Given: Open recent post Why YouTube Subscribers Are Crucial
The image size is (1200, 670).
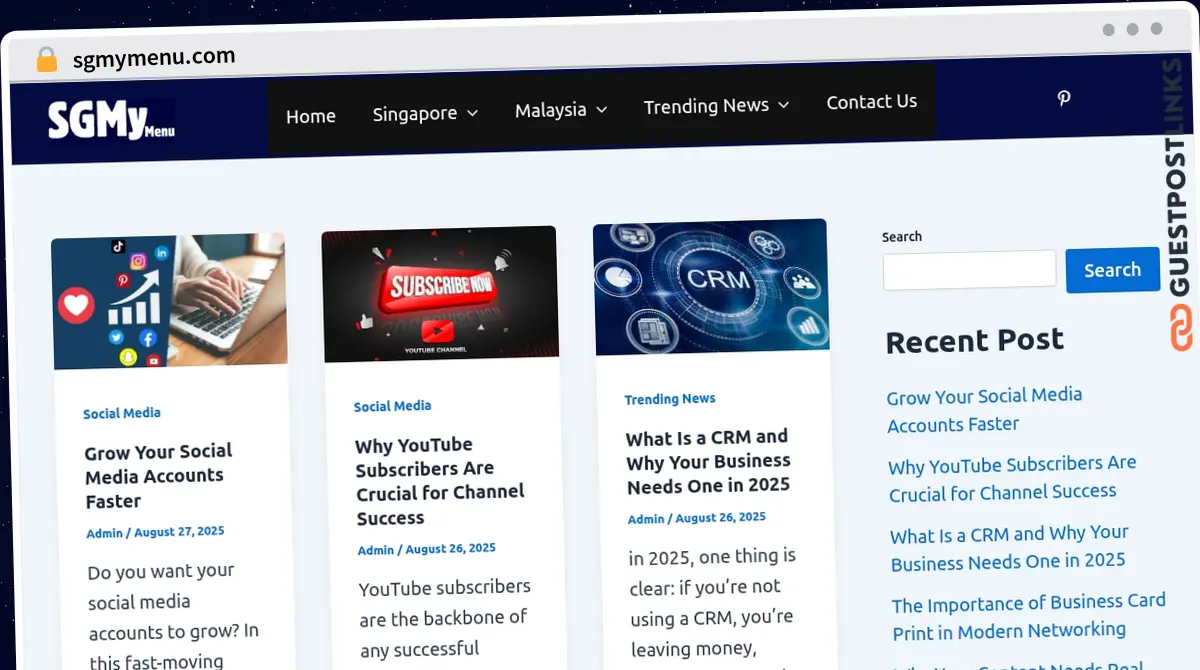Looking at the screenshot, I should click(x=1012, y=478).
